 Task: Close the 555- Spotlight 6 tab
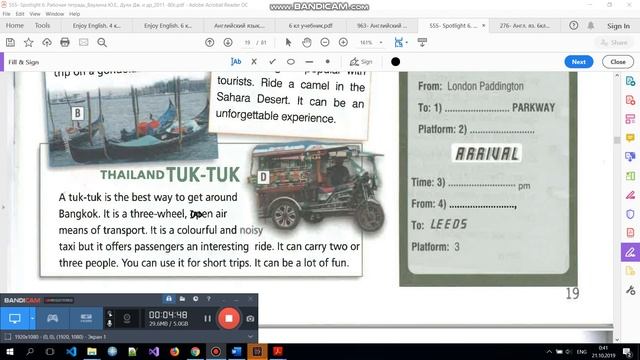tap(484, 25)
